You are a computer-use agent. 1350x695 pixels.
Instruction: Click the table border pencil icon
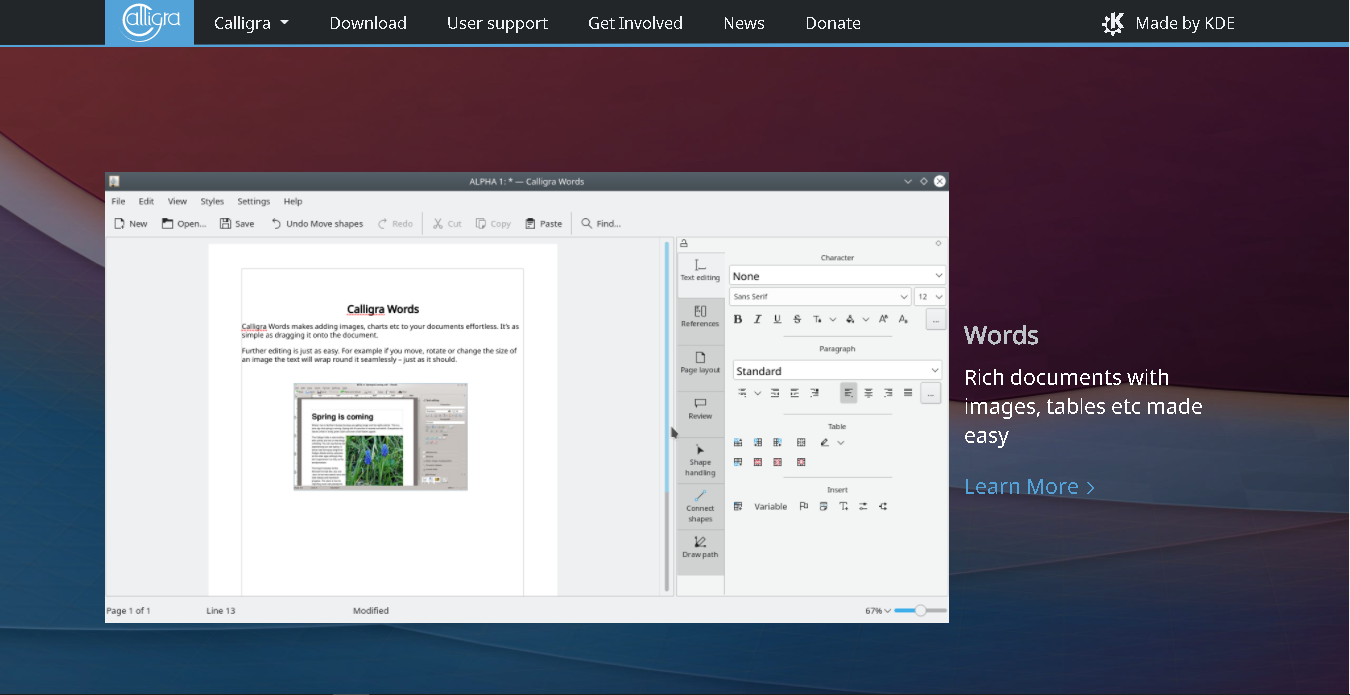825,442
